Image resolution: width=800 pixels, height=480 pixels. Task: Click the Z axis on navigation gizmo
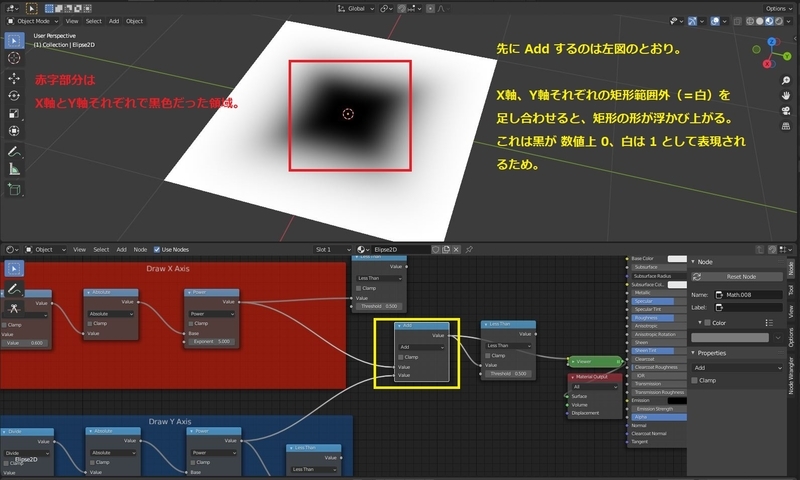[x=772, y=41]
